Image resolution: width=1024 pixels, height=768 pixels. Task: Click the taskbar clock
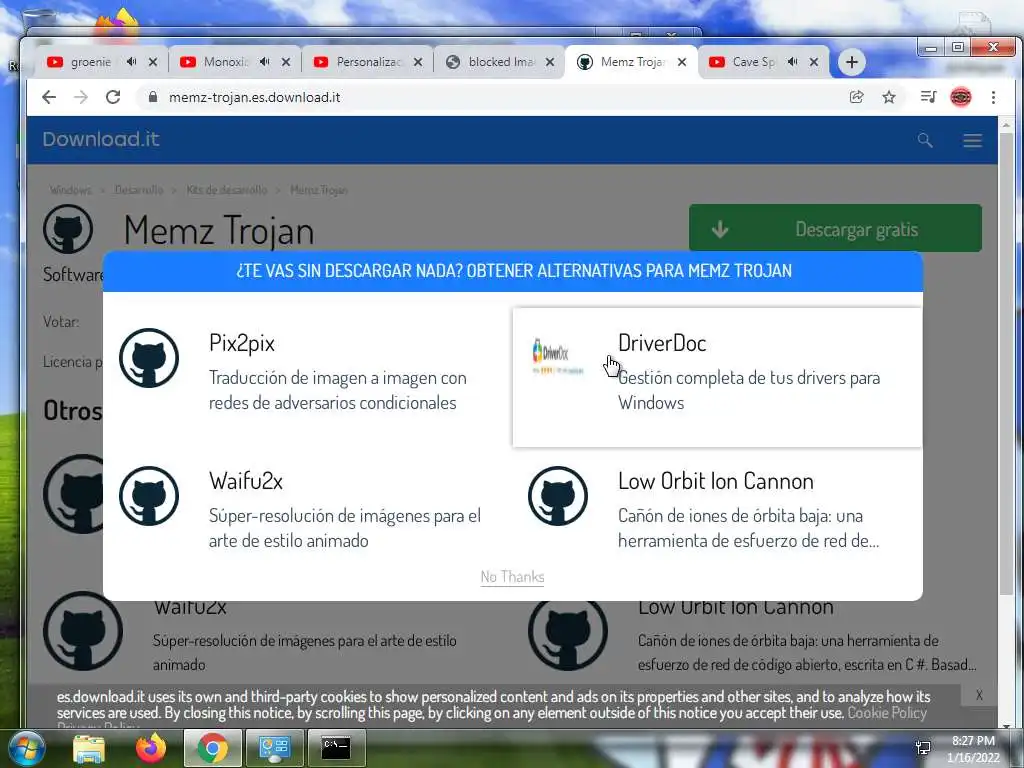point(972,749)
